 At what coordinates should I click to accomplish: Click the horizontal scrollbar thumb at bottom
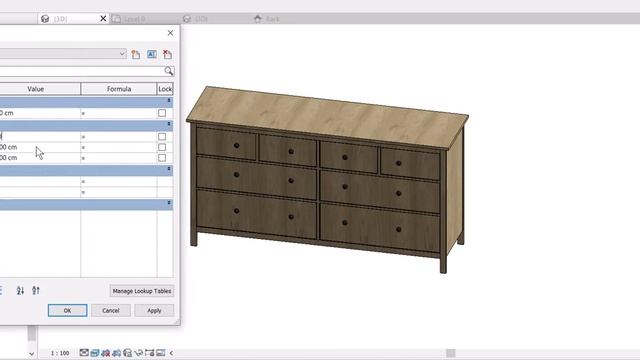[451, 353]
